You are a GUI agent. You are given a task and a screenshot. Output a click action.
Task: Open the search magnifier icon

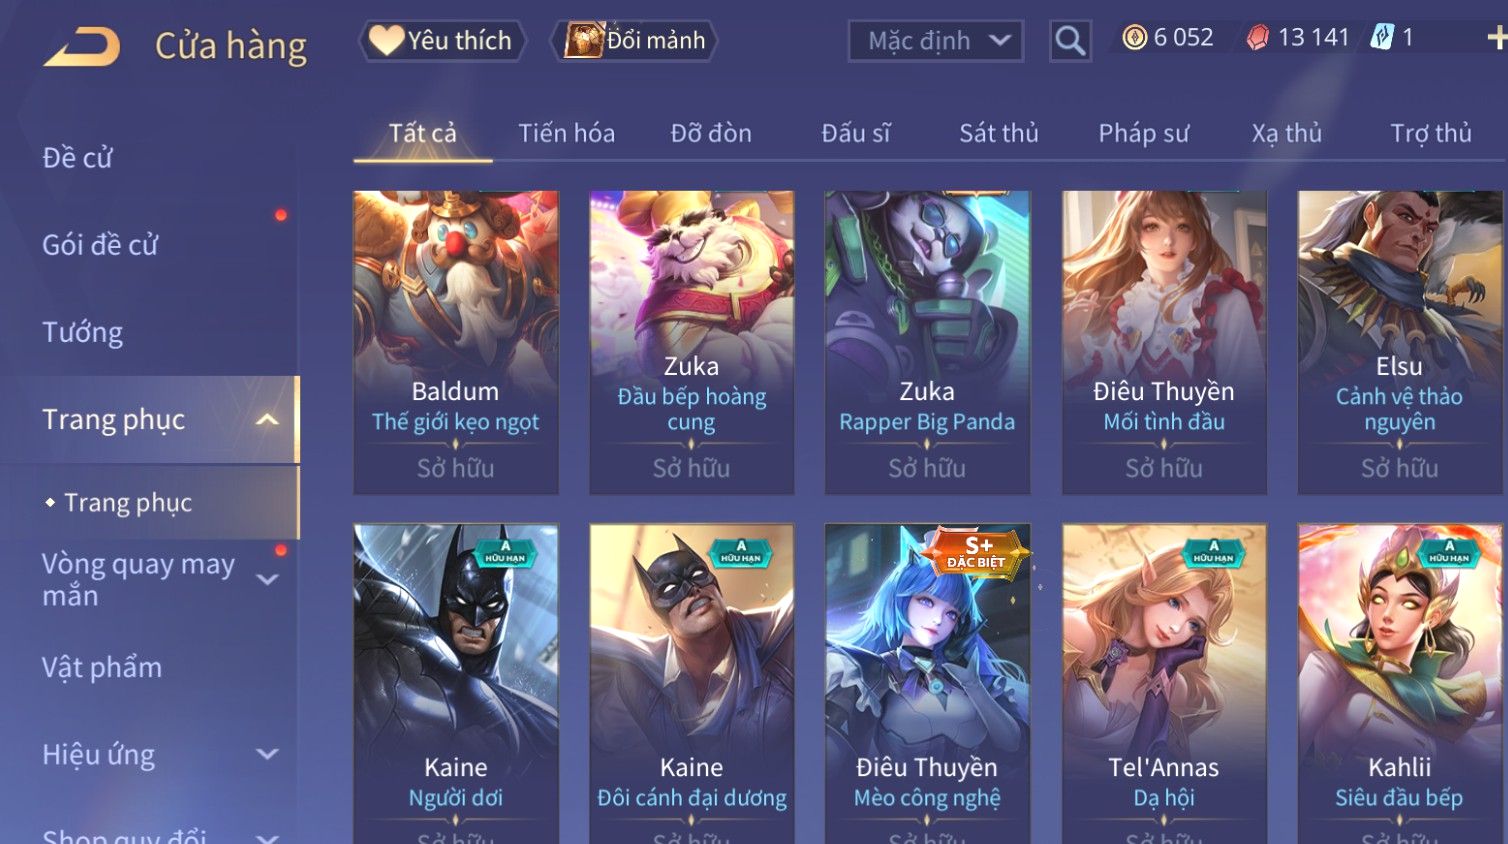(1070, 41)
